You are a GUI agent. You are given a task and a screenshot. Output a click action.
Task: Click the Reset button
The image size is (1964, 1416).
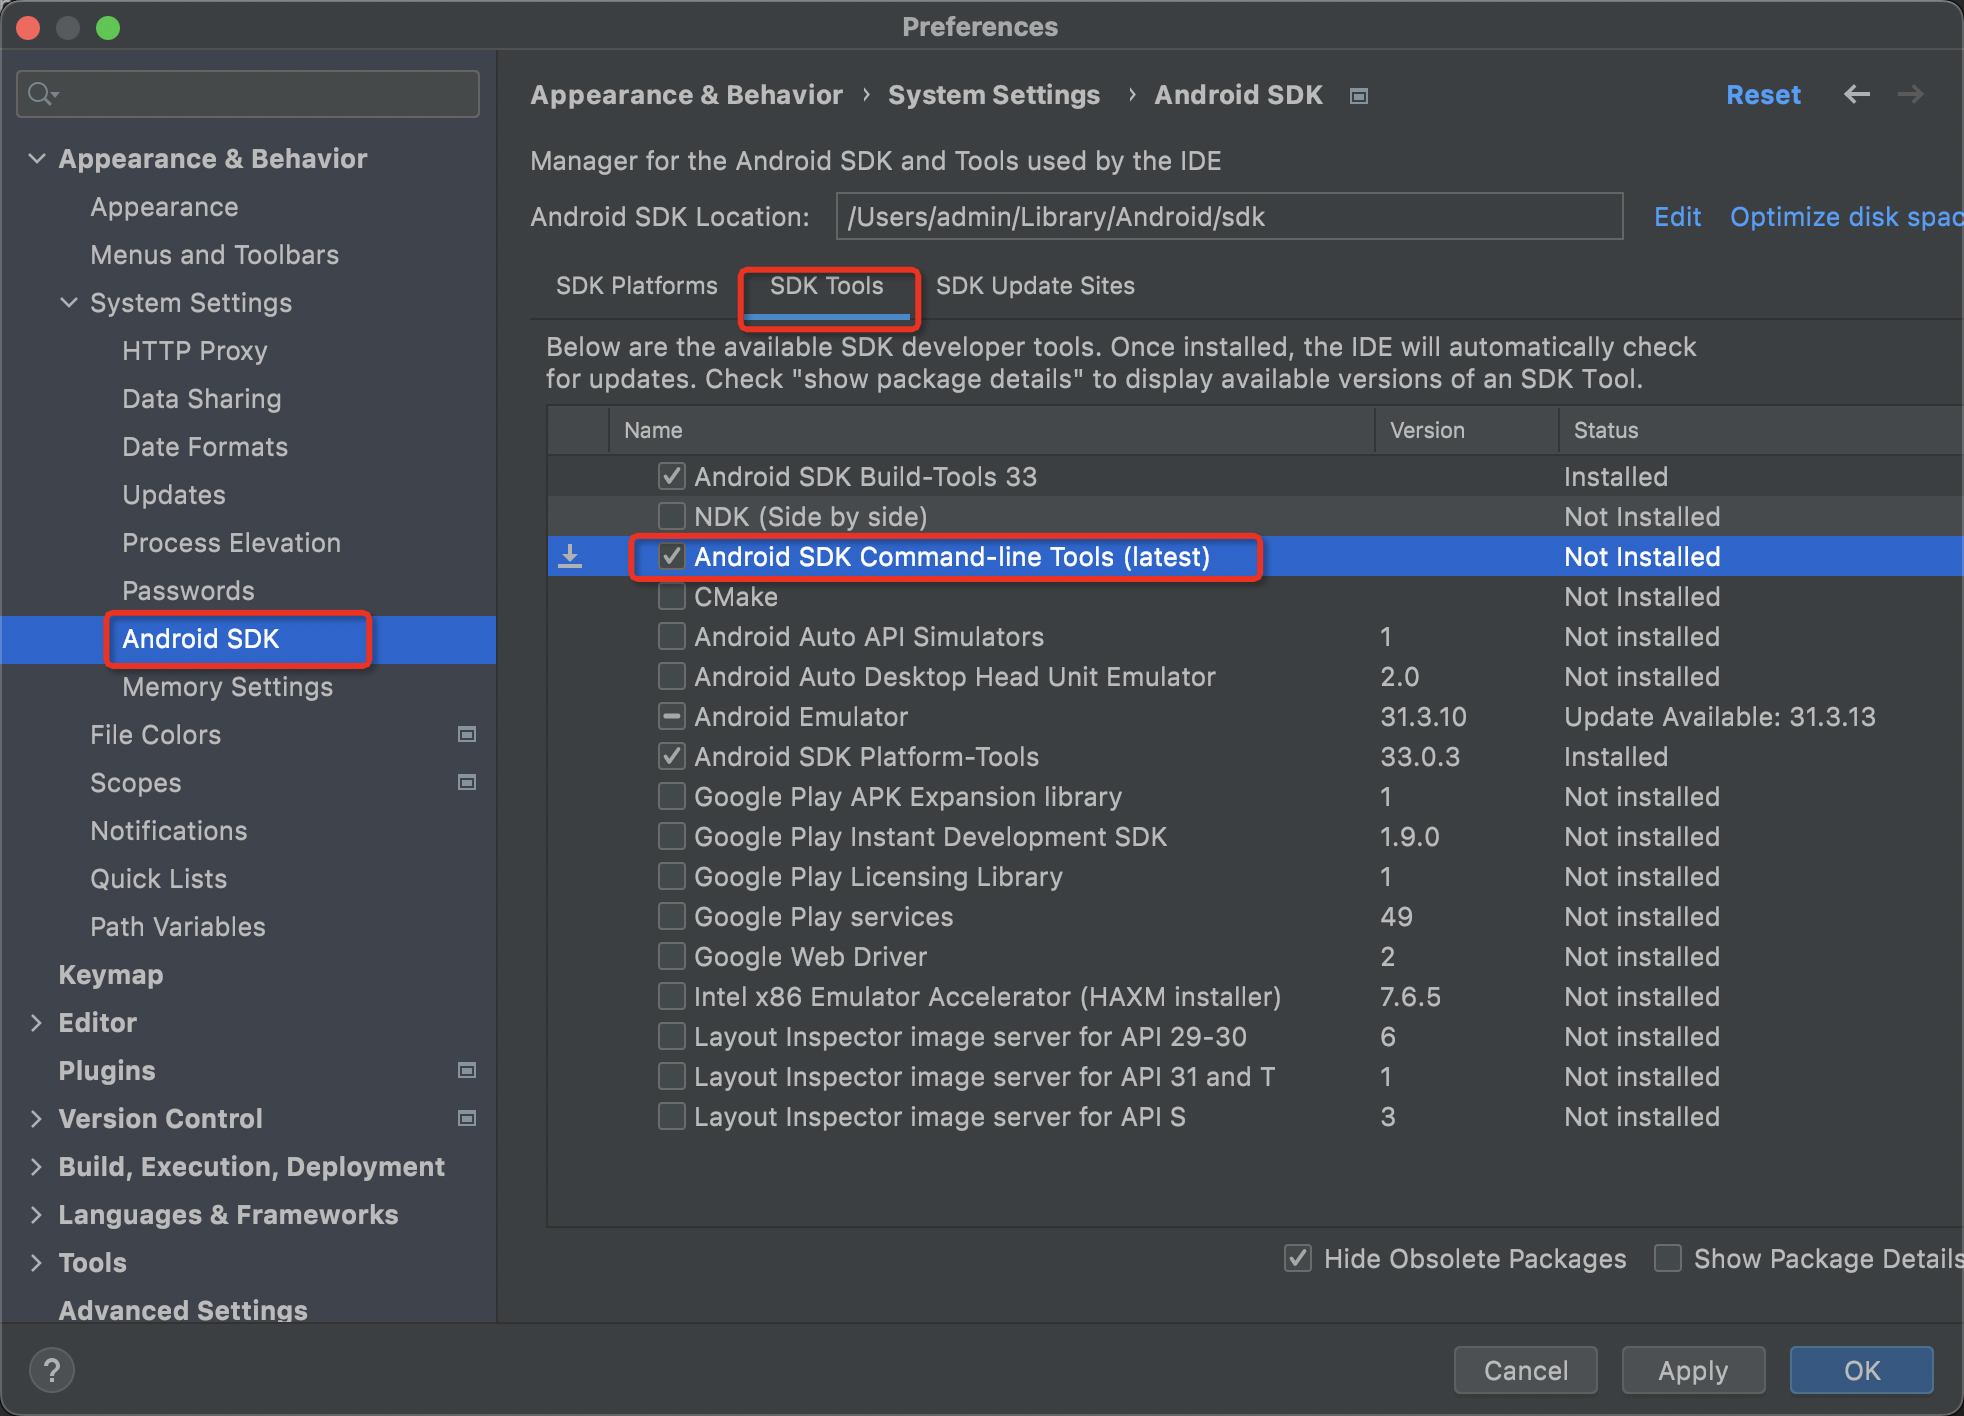1761,96
